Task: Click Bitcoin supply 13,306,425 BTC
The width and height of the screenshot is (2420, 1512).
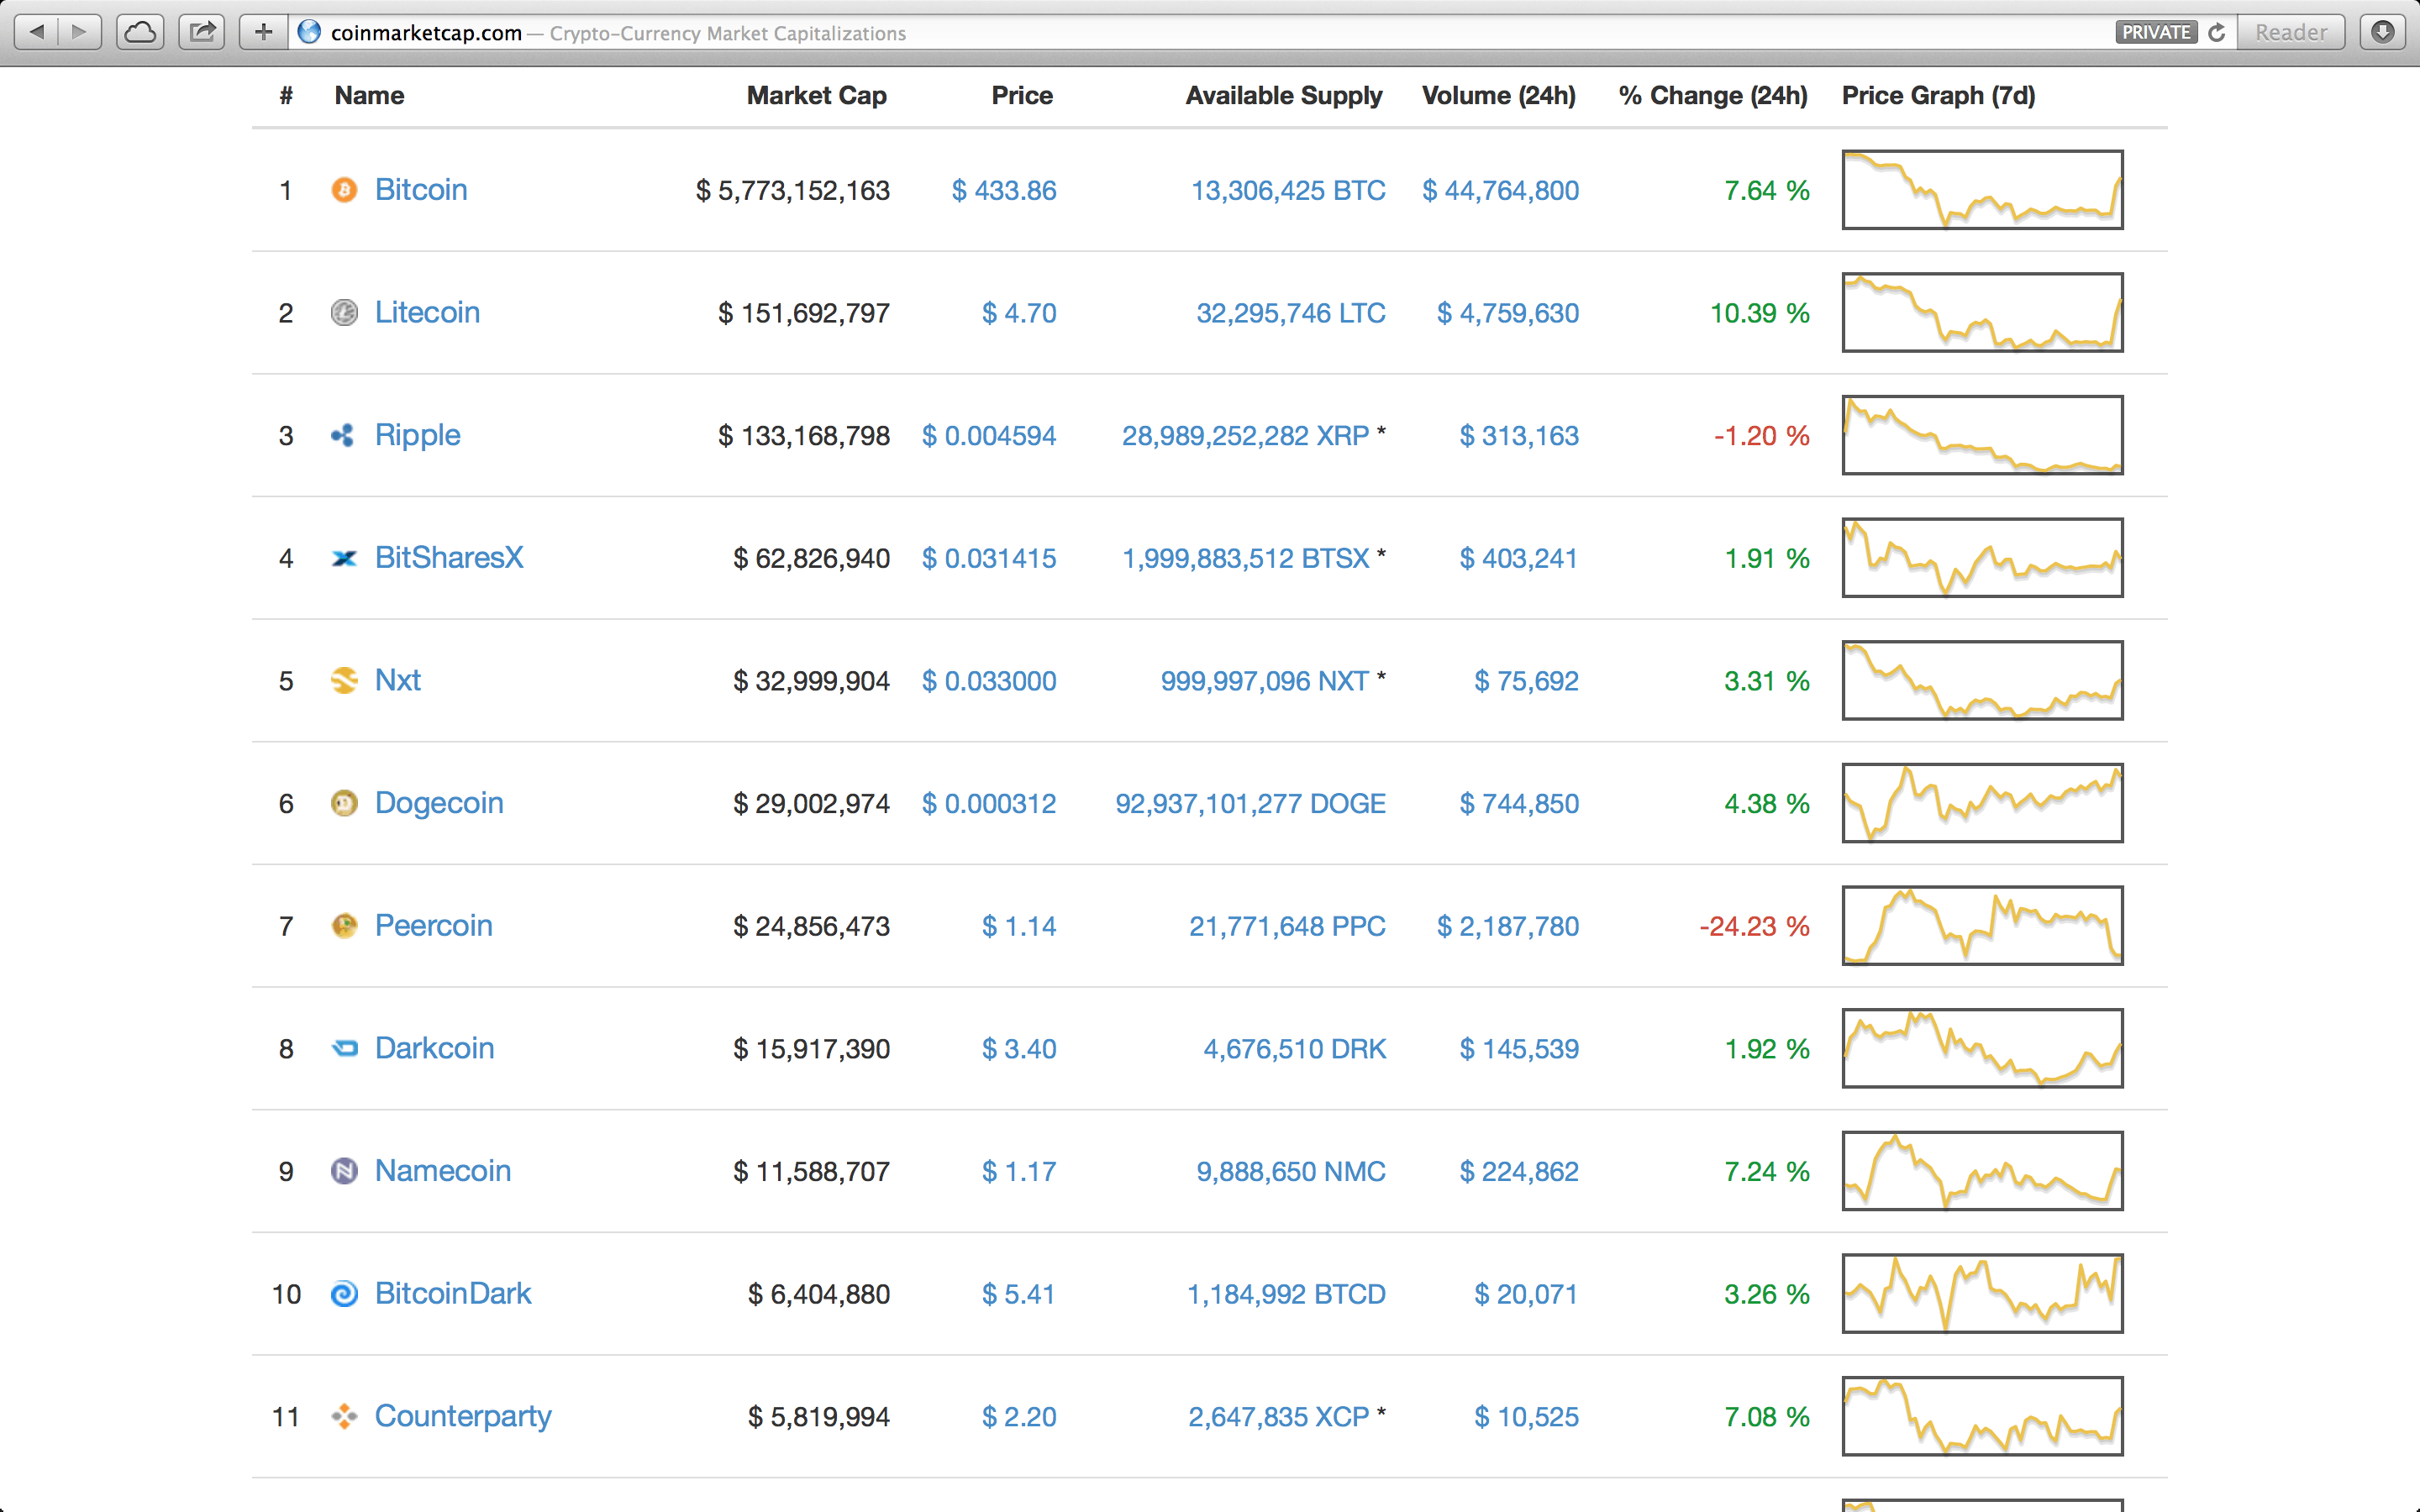Action: click(1288, 190)
